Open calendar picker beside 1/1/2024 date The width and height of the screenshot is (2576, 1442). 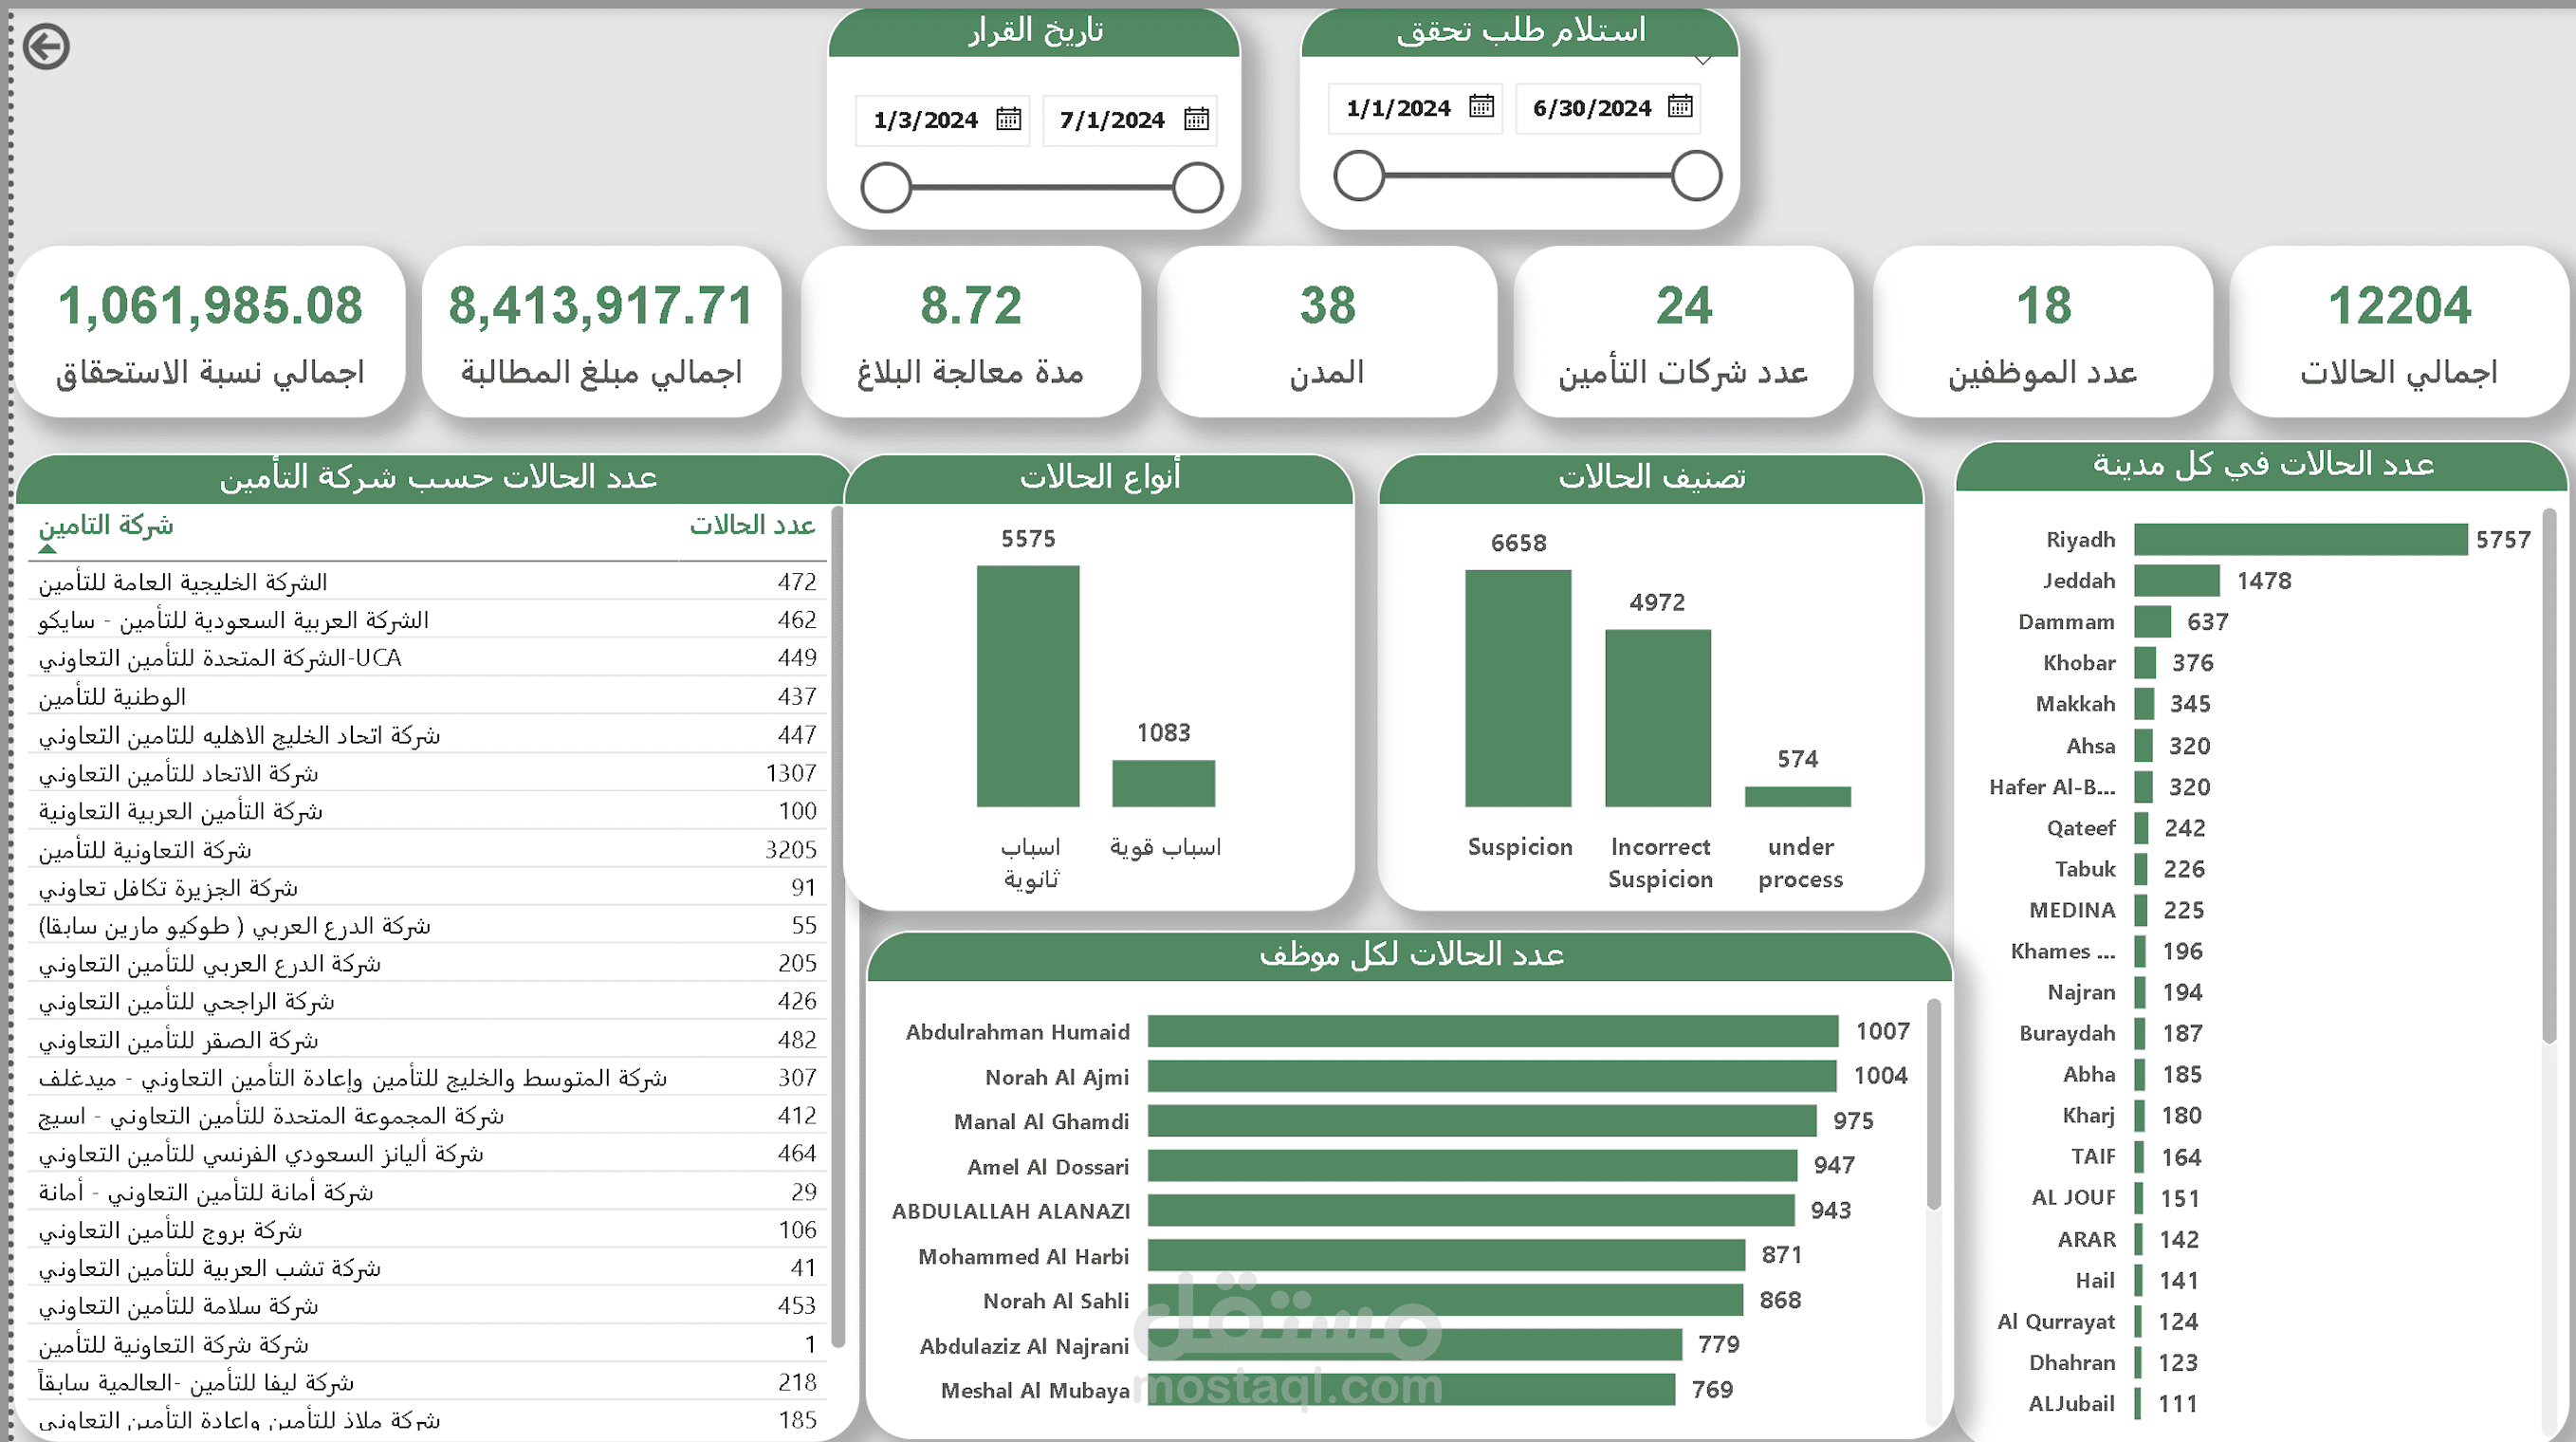tap(1481, 106)
